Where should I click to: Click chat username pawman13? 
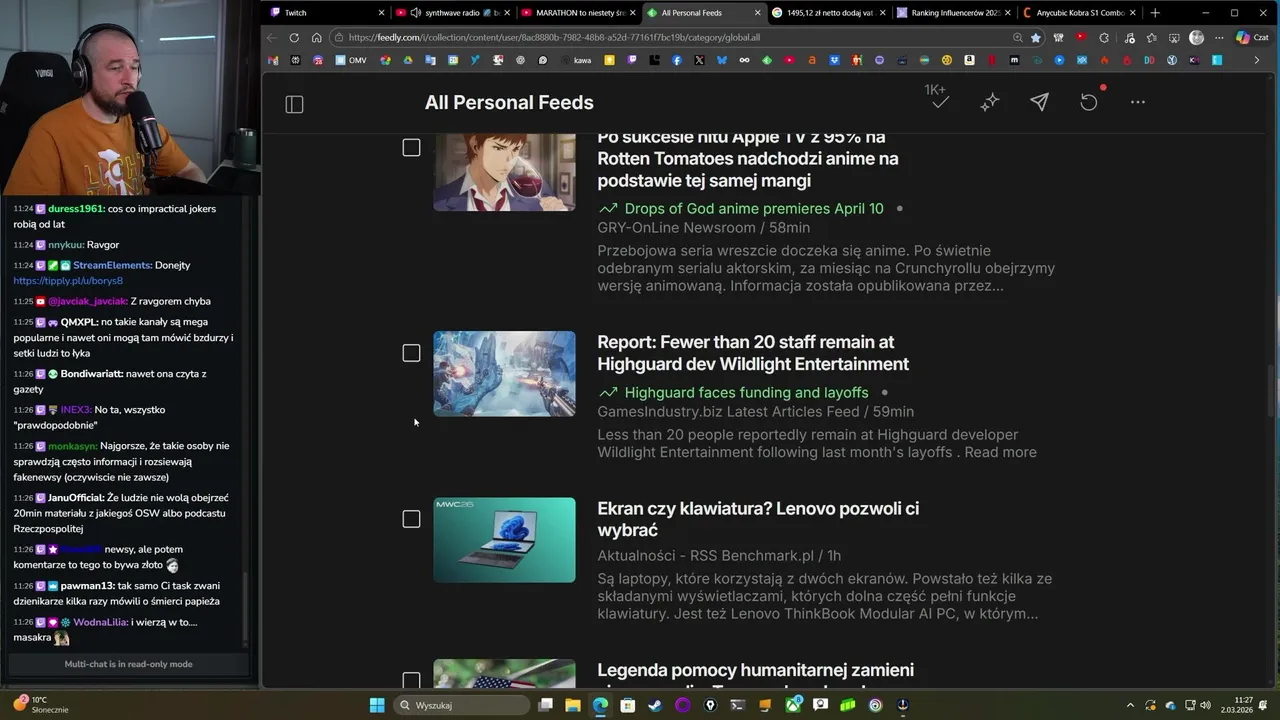click(x=88, y=586)
